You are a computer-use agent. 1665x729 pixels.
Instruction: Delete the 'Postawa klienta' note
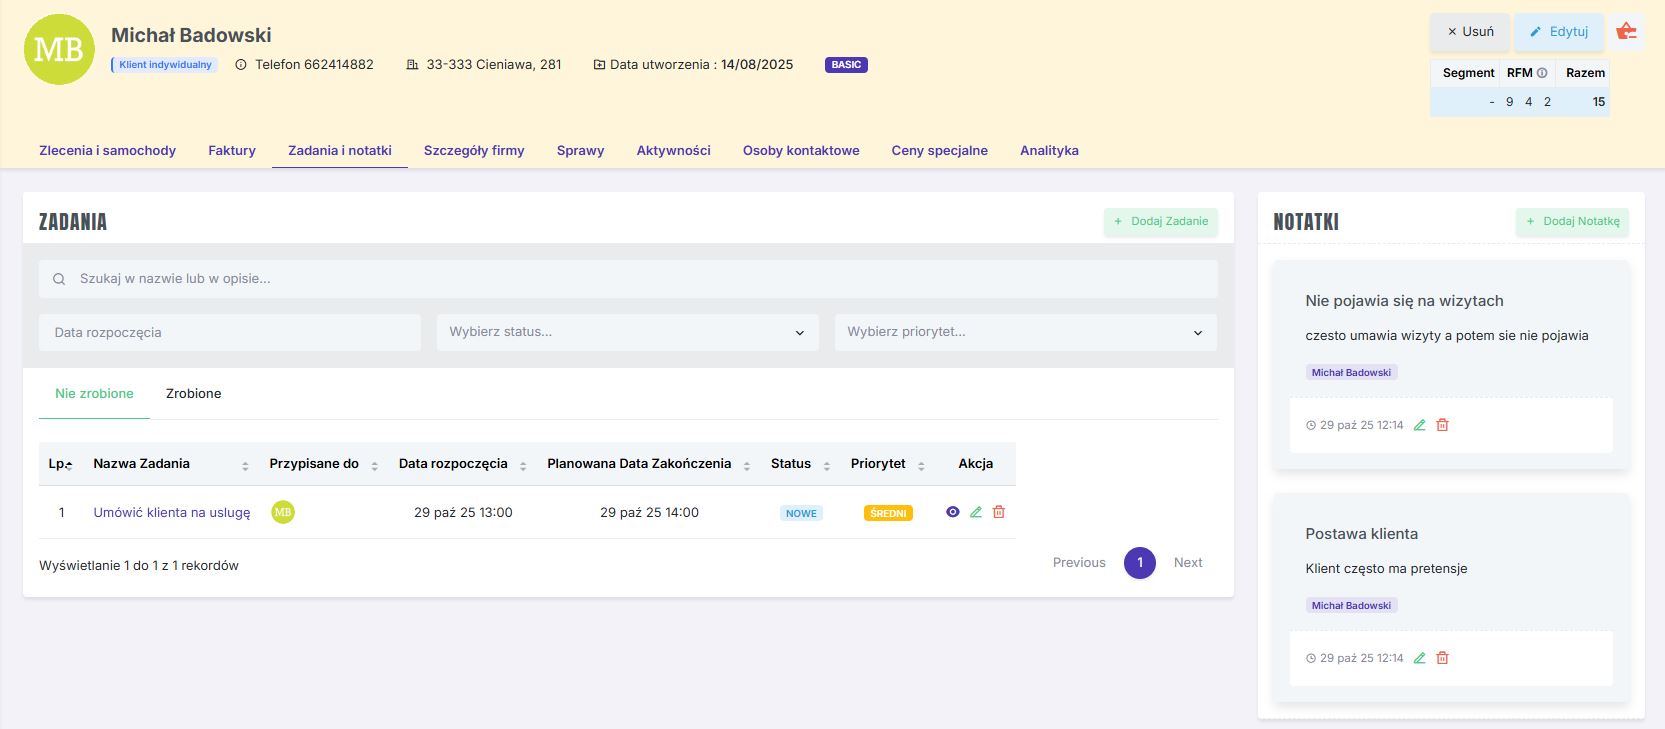coord(1442,658)
